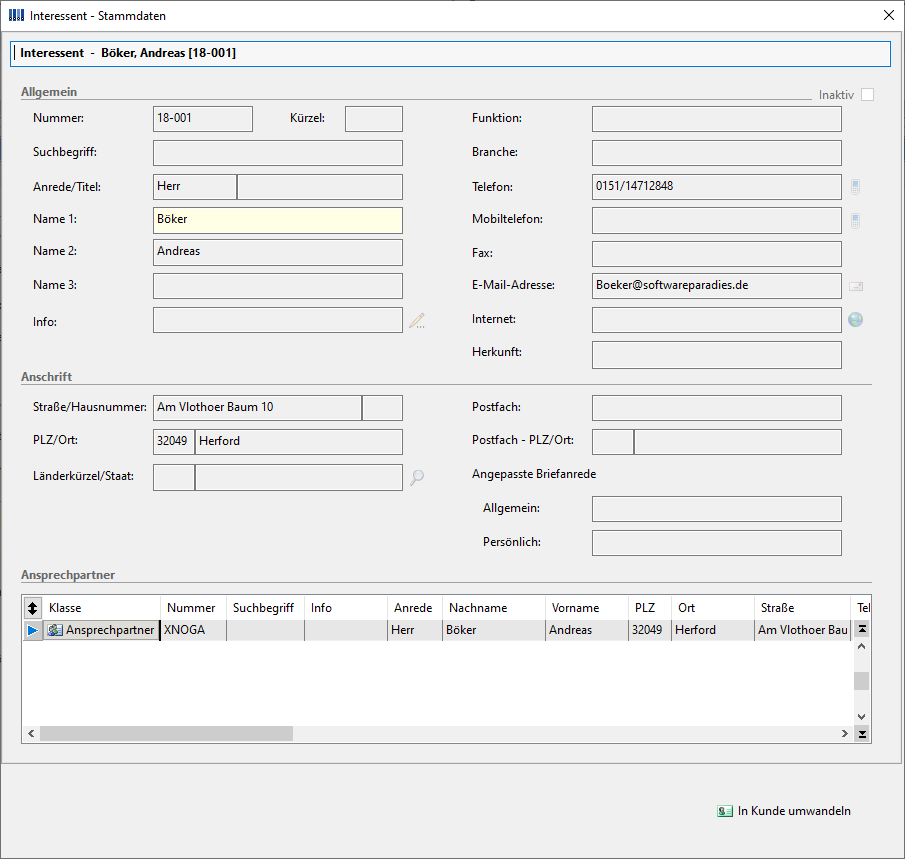Jump to last record with bottom arrow icon

pyautogui.click(x=862, y=734)
